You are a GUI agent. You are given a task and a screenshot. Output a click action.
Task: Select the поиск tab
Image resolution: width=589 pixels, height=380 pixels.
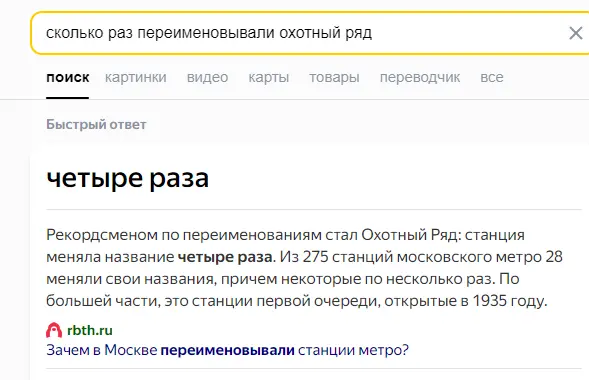point(68,77)
